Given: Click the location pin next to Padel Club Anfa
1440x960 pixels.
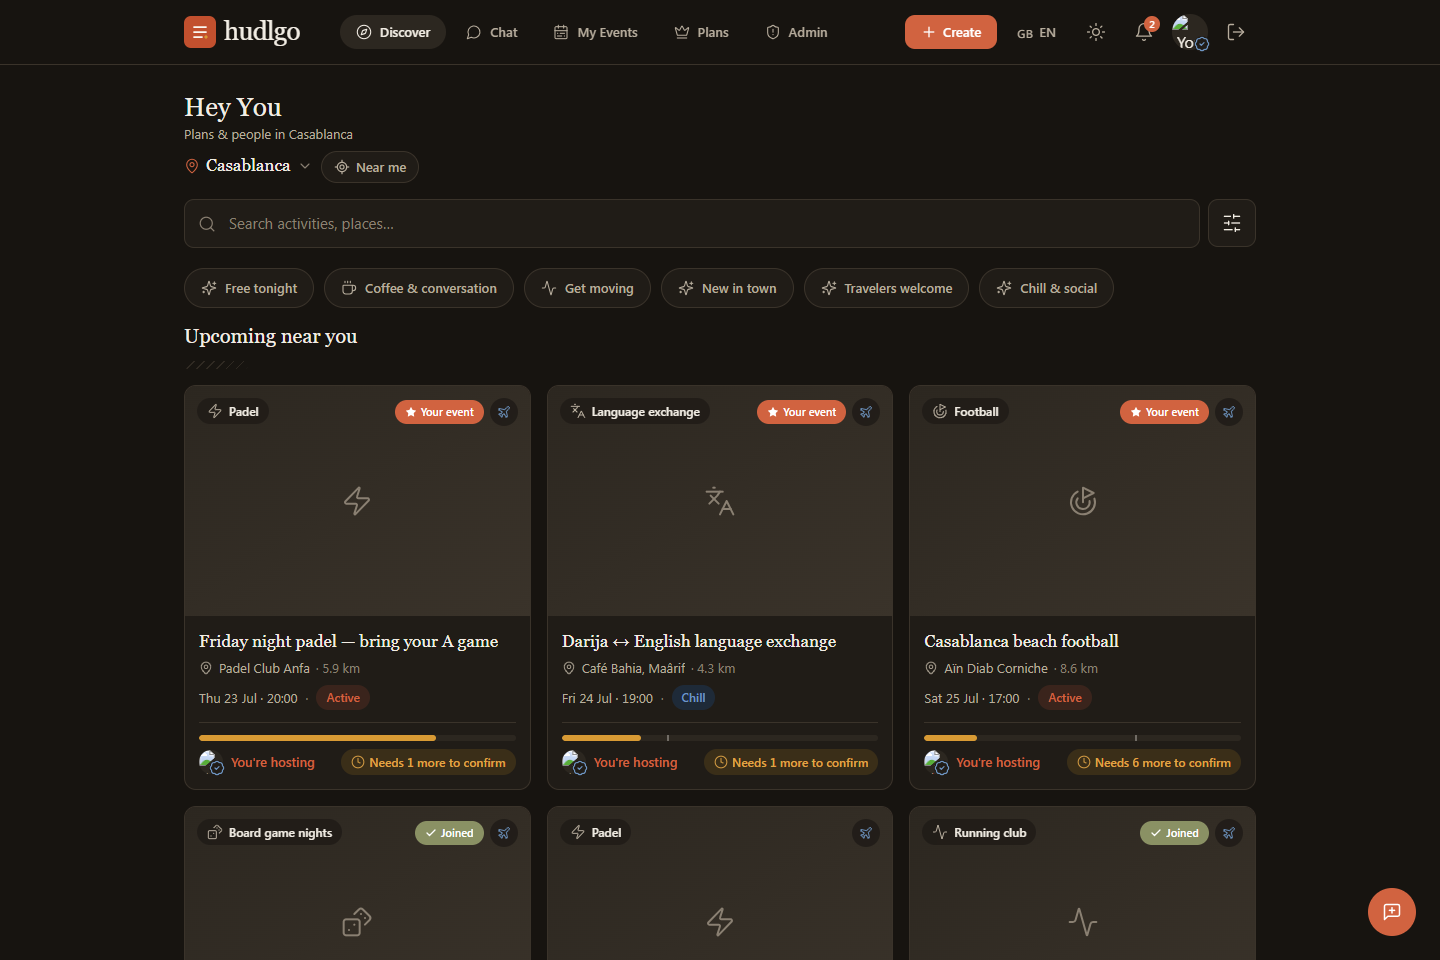Looking at the screenshot, I should click(x=206, y=668).
